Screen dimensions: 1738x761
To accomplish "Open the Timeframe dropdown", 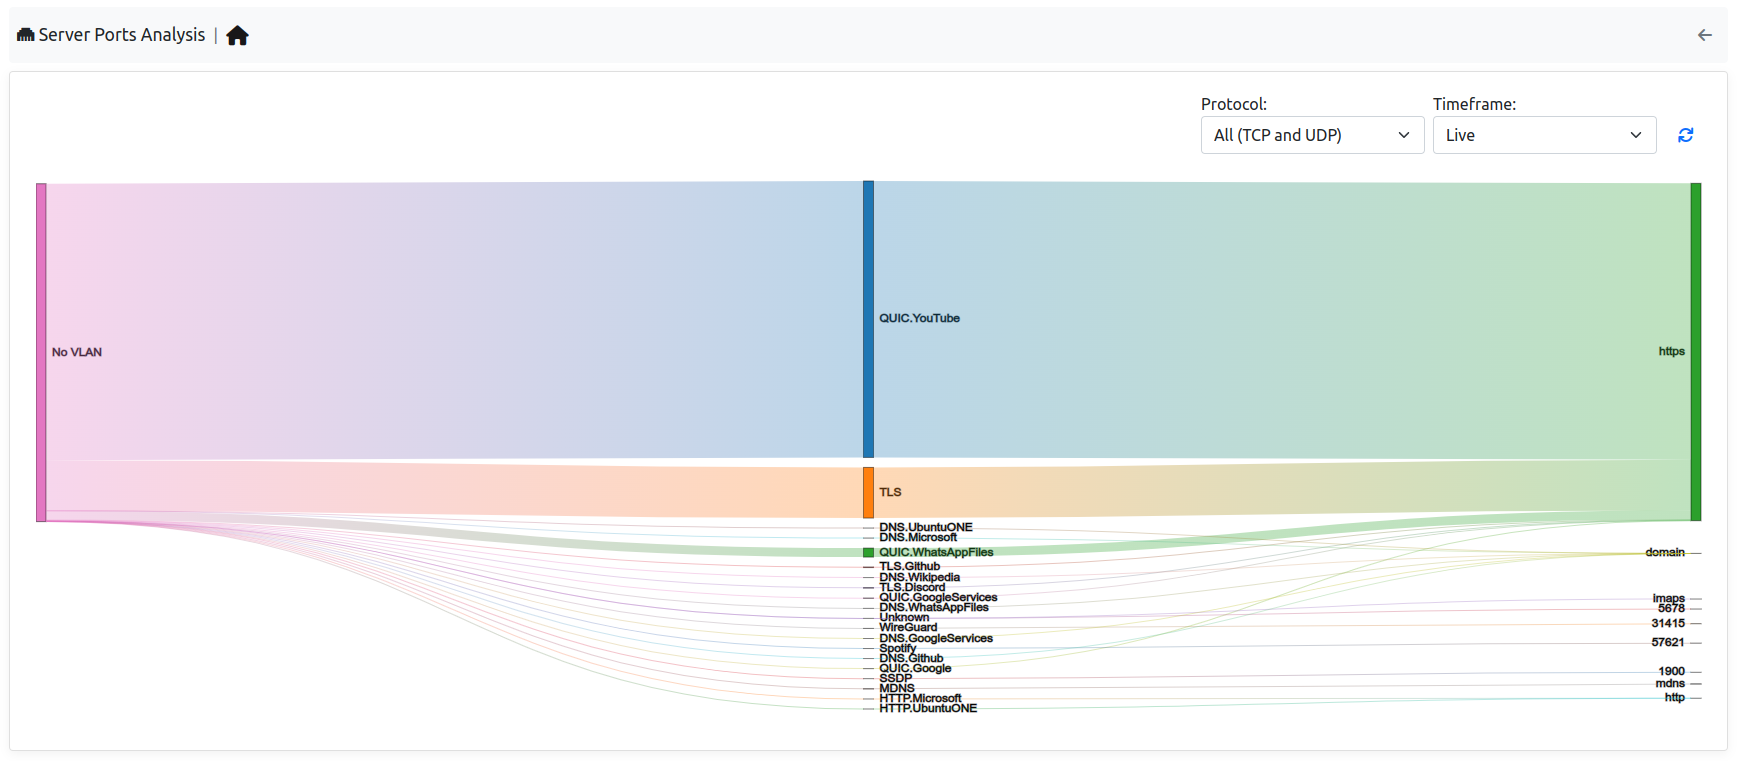I will (1544, 135).
